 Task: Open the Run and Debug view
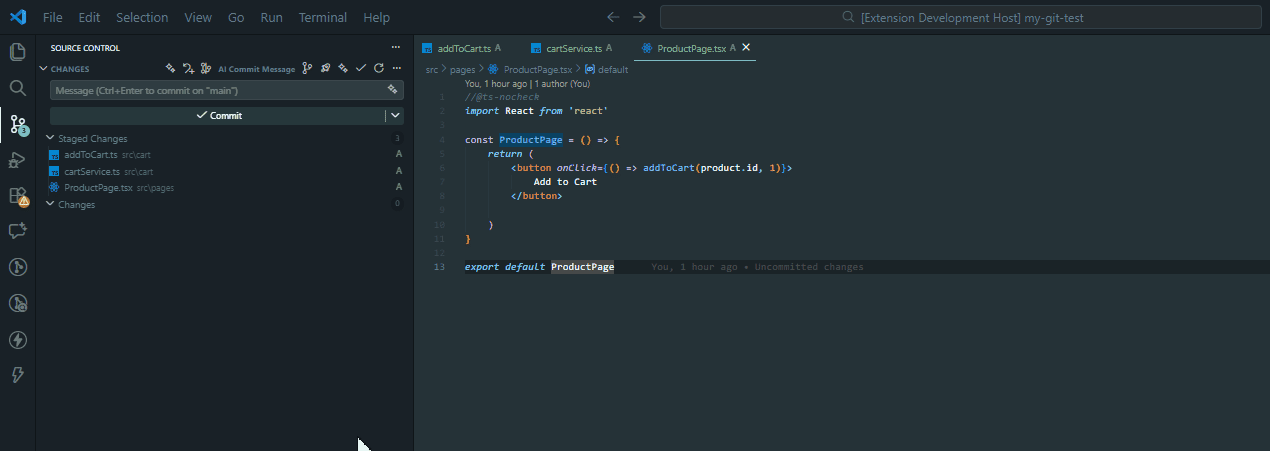[17, 160]
